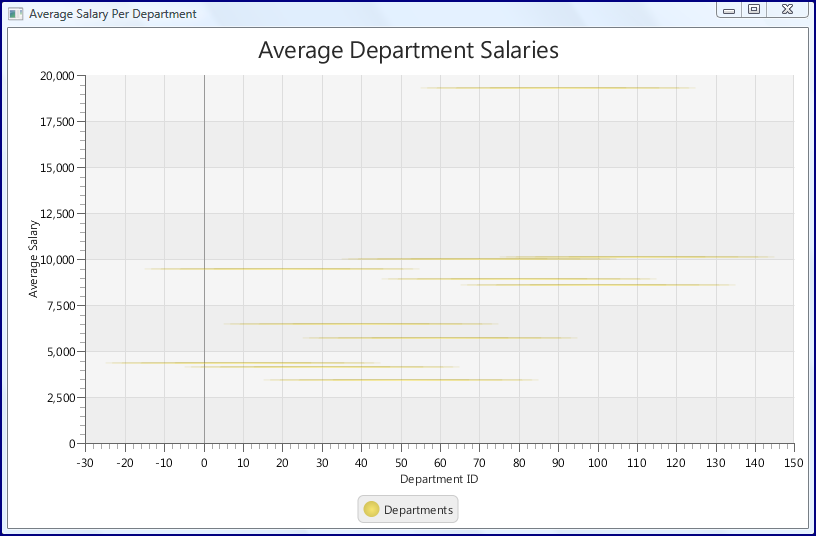
Task: Click the 150 x-axis tick label
Action: point(794,463)
